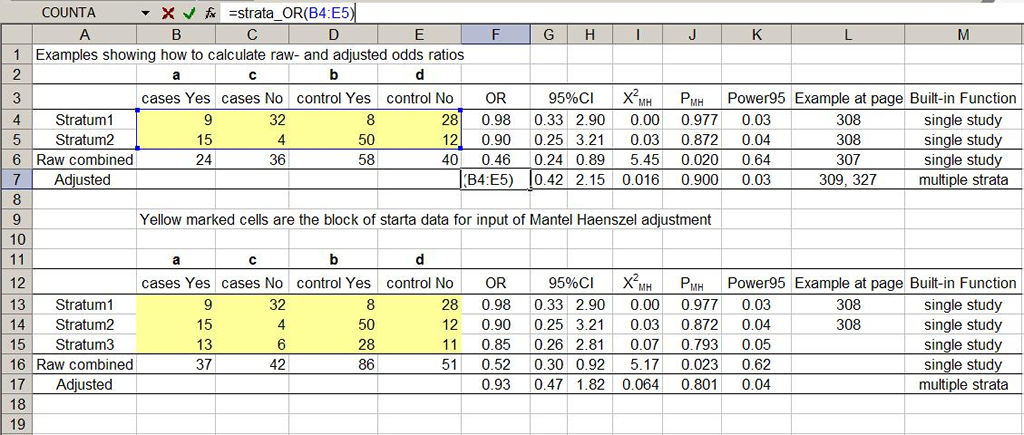This screenshot has height=435, width=1024.
Task: Confirm formula with the green checkmark
Action: (x=187, y=13)
